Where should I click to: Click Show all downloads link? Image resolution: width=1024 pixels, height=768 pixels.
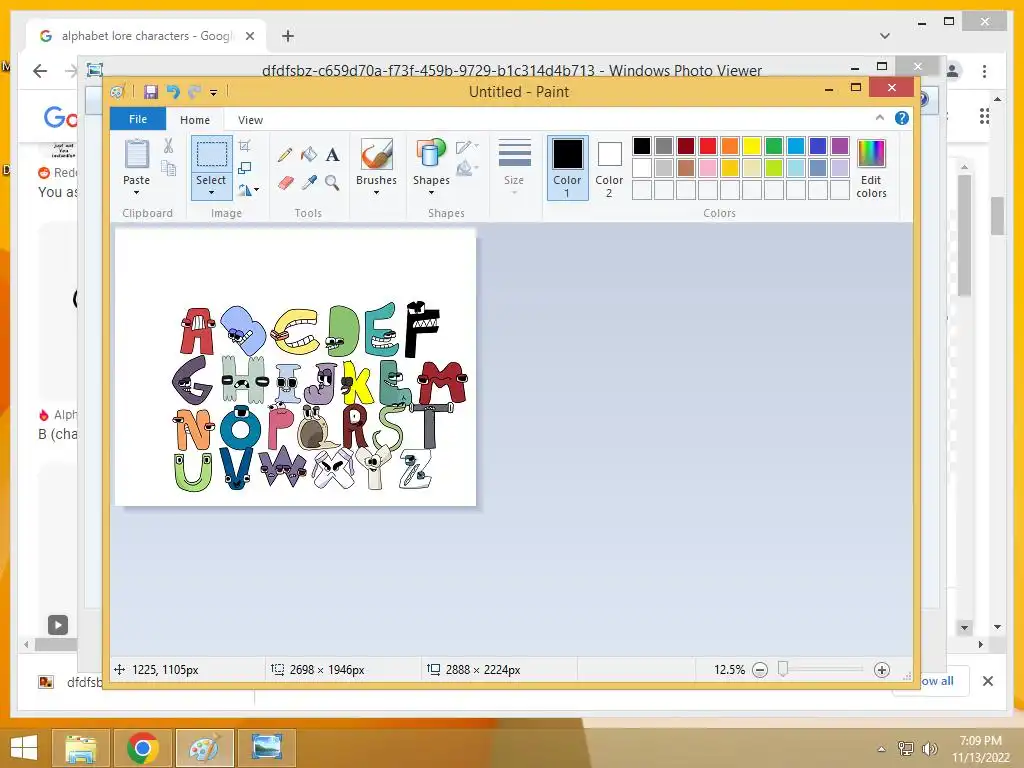click(x=938, y=681)
